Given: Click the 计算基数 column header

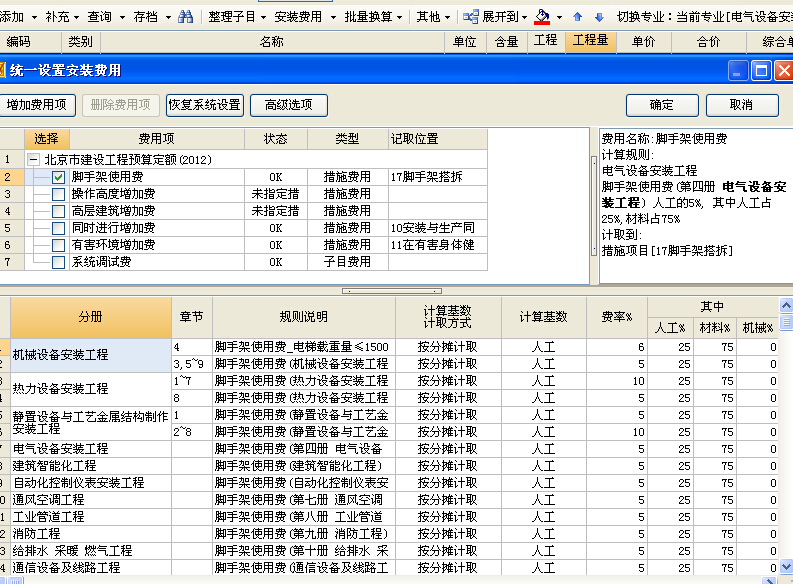Looking at the screenshot, I should point(544,318).
